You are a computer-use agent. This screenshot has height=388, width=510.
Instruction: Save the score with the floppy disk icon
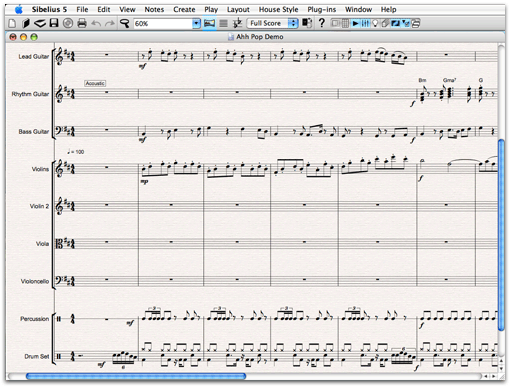tap(54, 23)
